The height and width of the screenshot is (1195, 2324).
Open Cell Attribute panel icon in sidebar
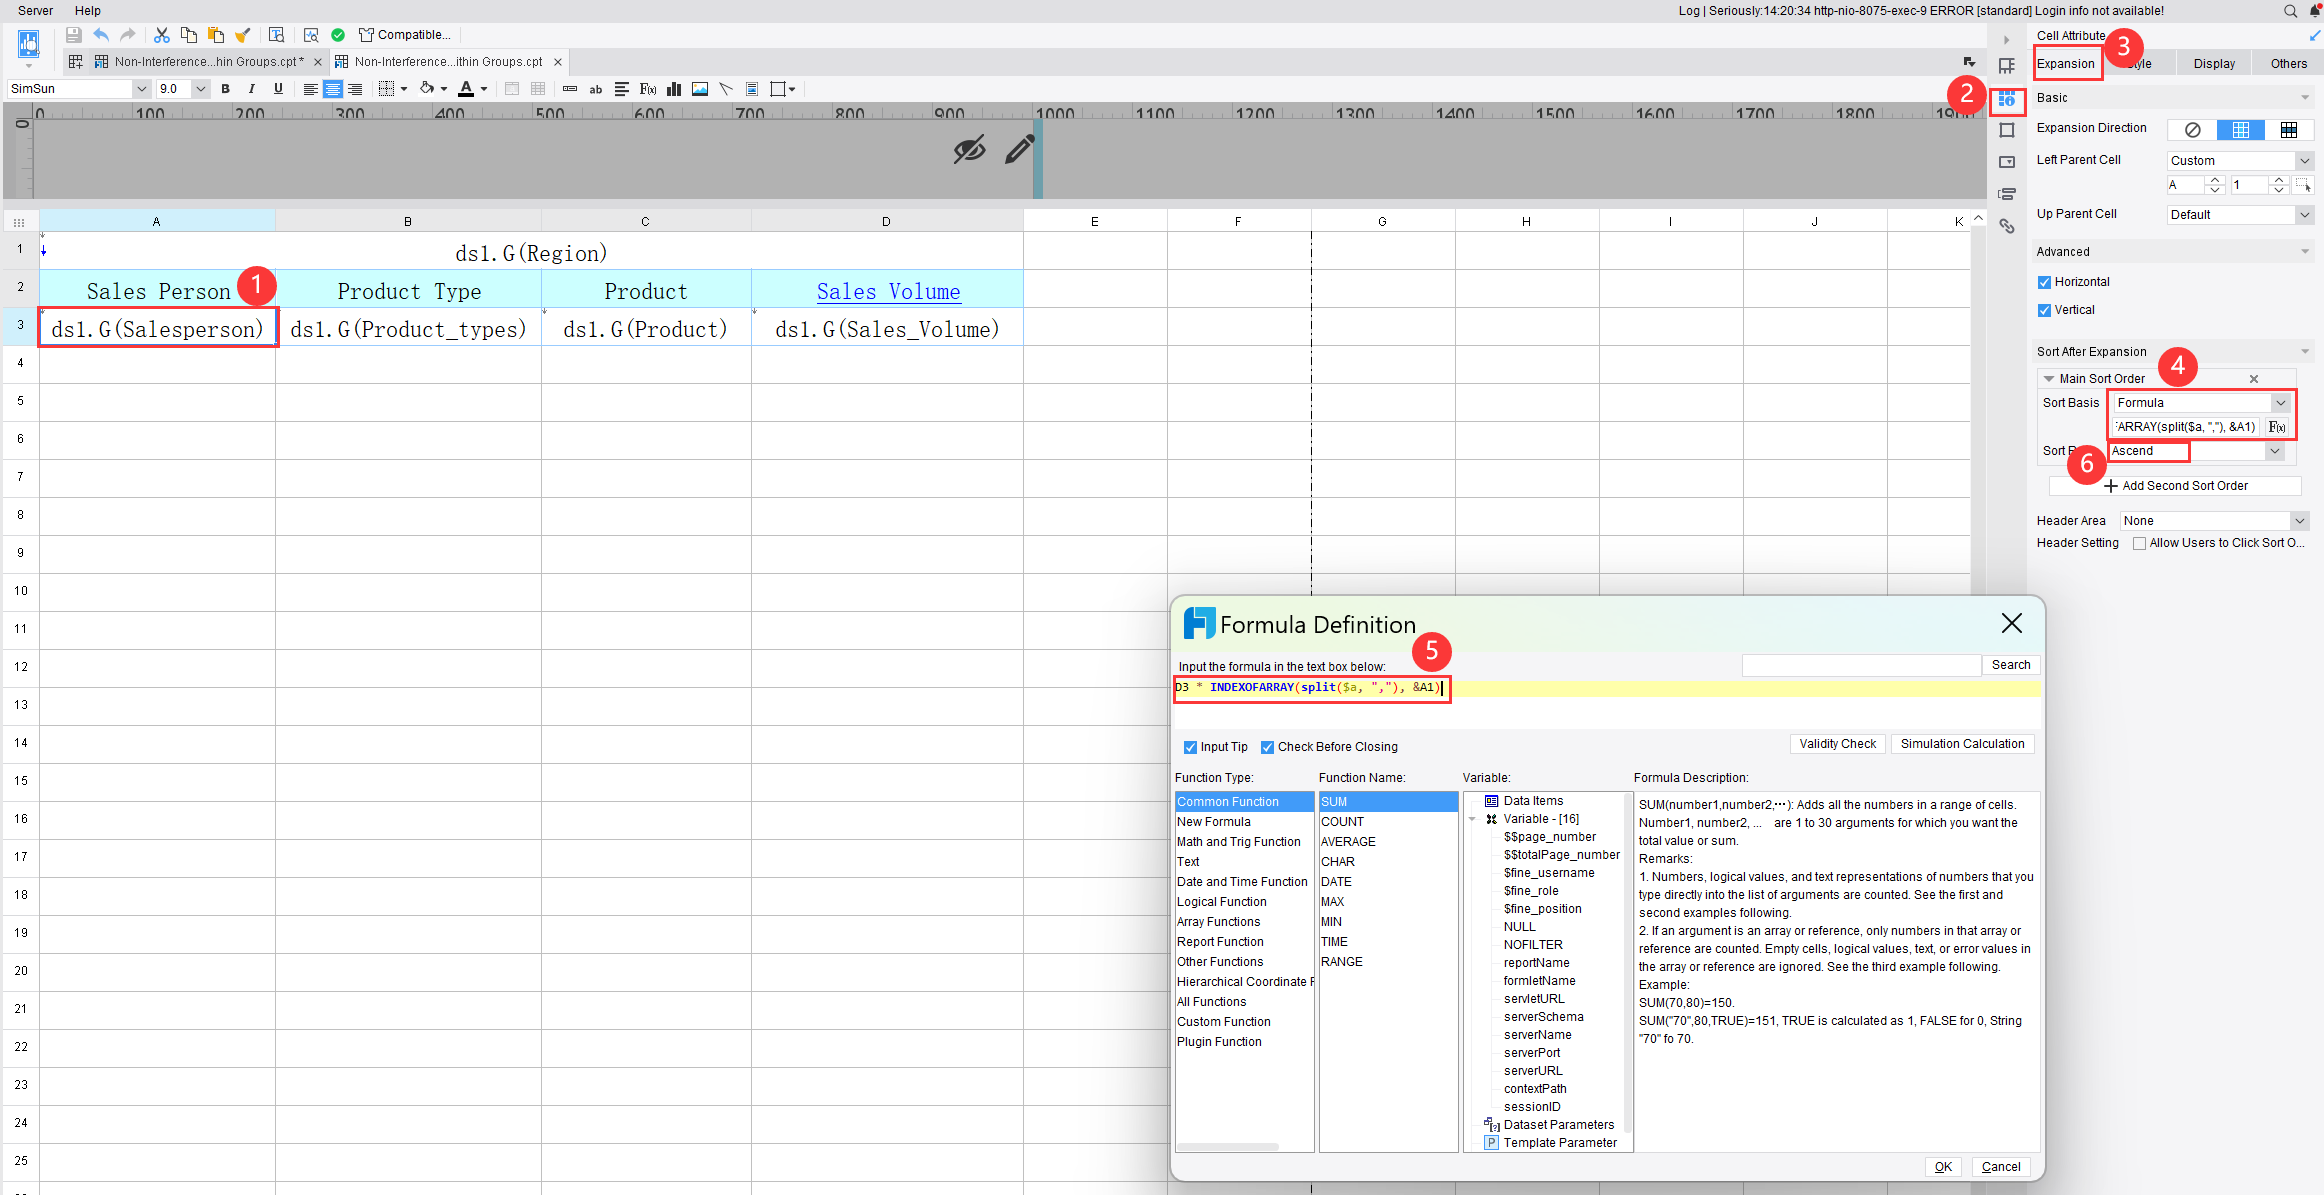(x=2006, y=100)
